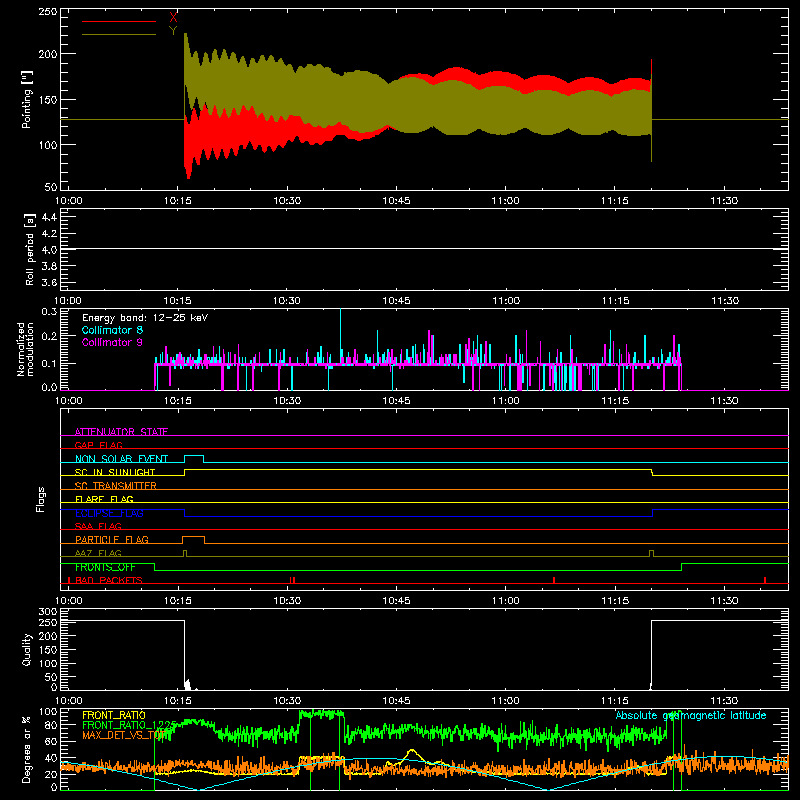Click the 10:45 tick label under modulation plot
This screenshot has width=800, height=800.
coord(396,401)
